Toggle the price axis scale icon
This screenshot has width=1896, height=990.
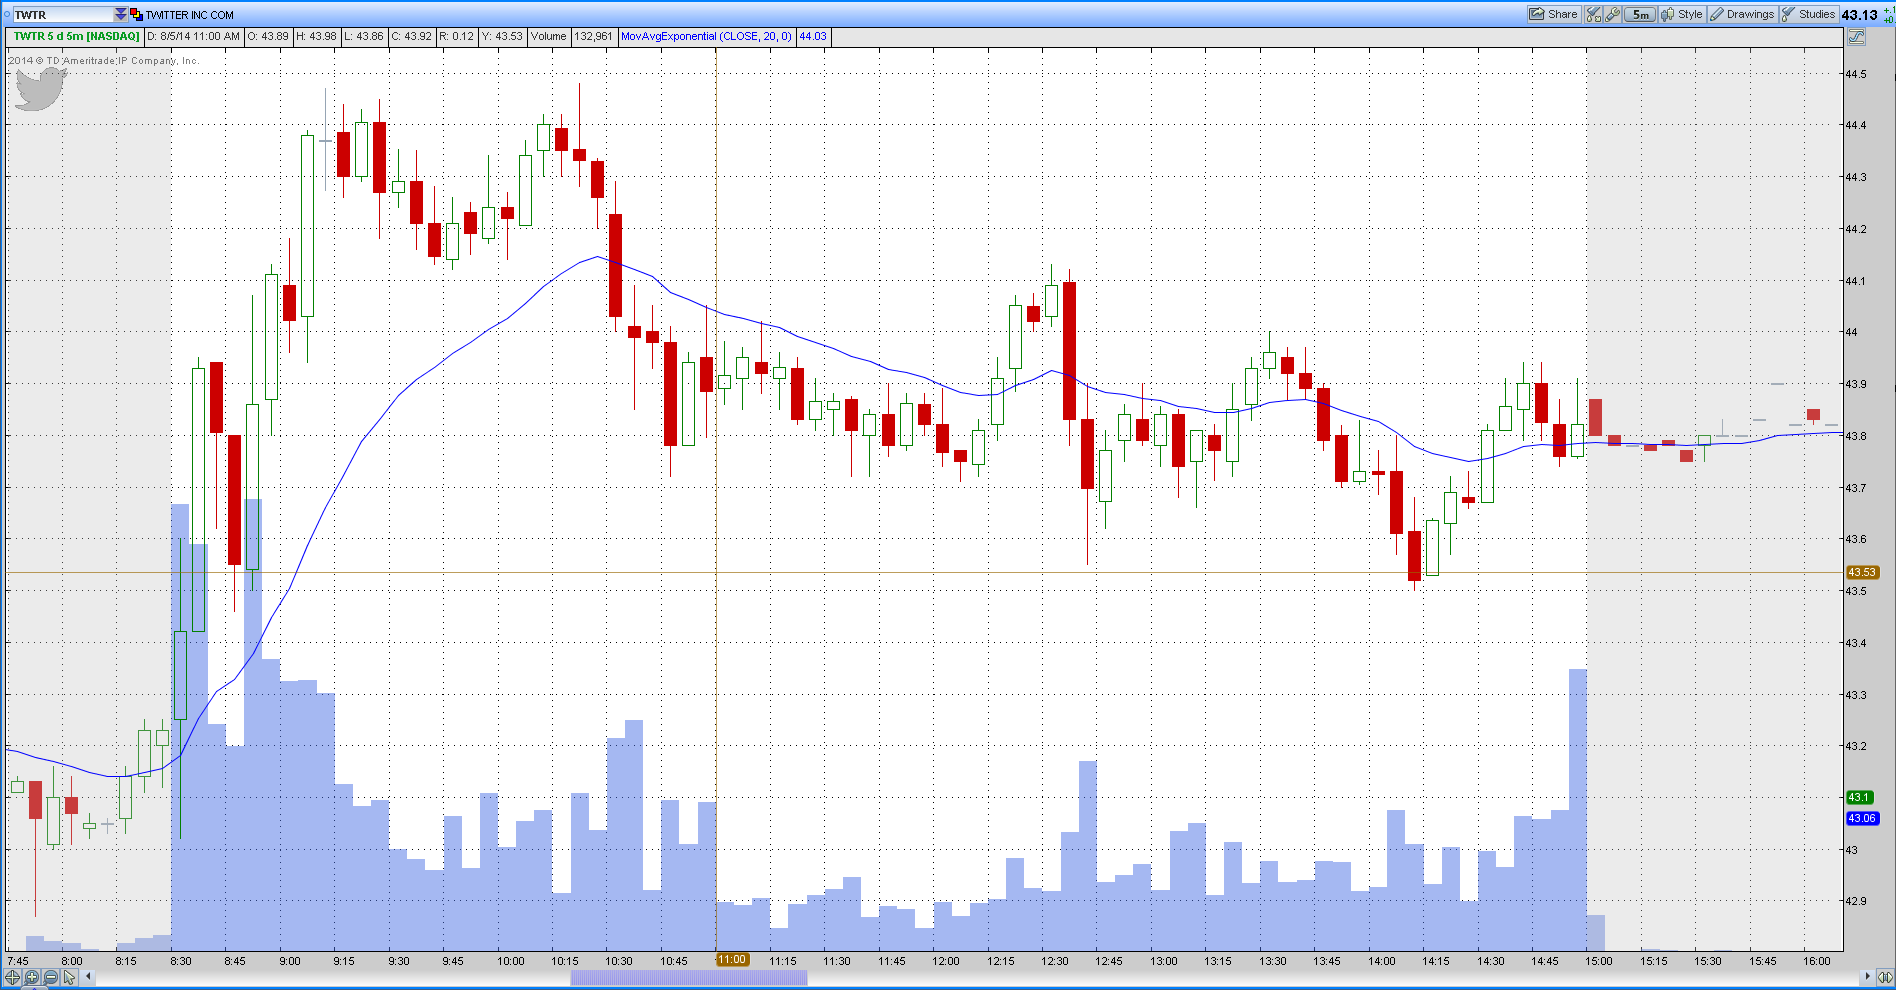pos(1857,37)
